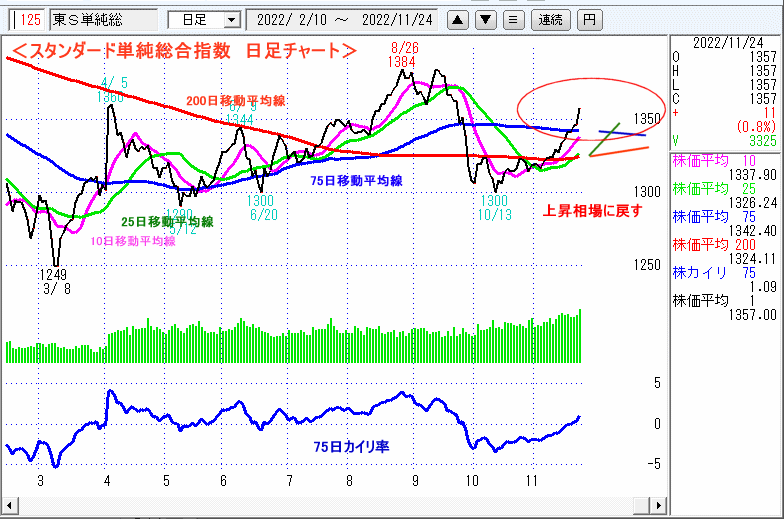Image resolution: width=784 pixels, height=519 pixels.
Task: Click the stock code field showing 125
Action: click(x=28, y=19)
